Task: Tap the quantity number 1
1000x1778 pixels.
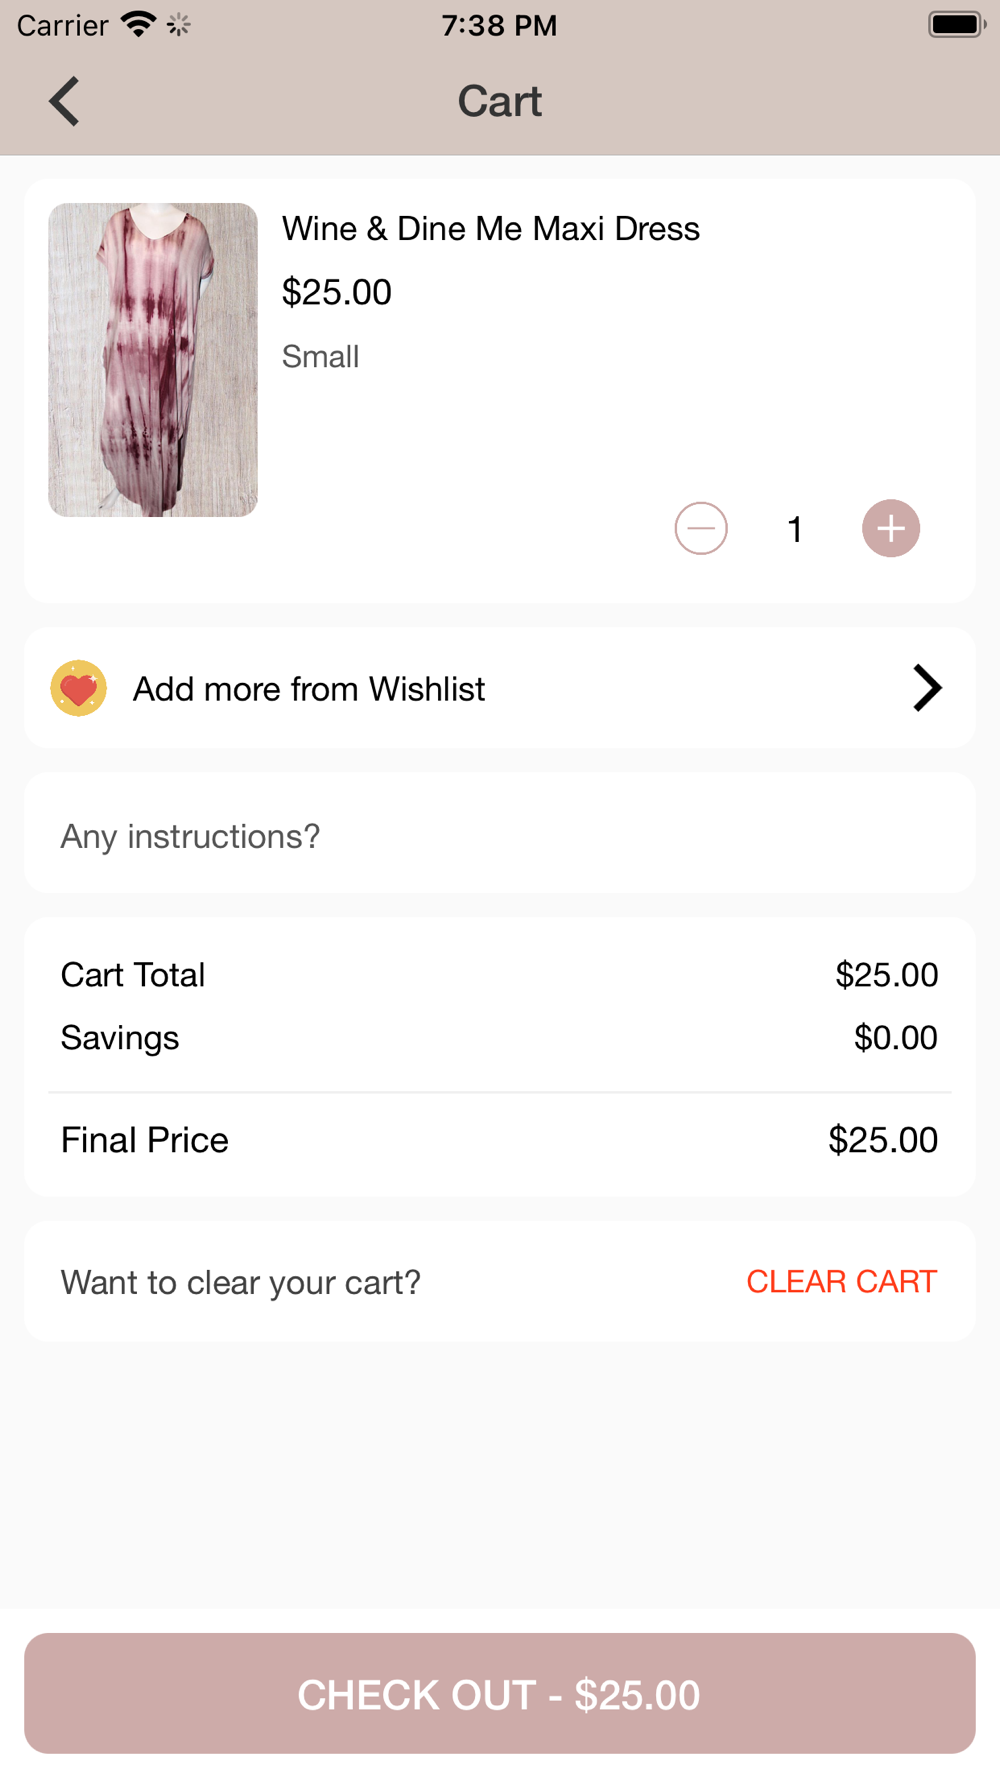Action: (x=795, y=529)
